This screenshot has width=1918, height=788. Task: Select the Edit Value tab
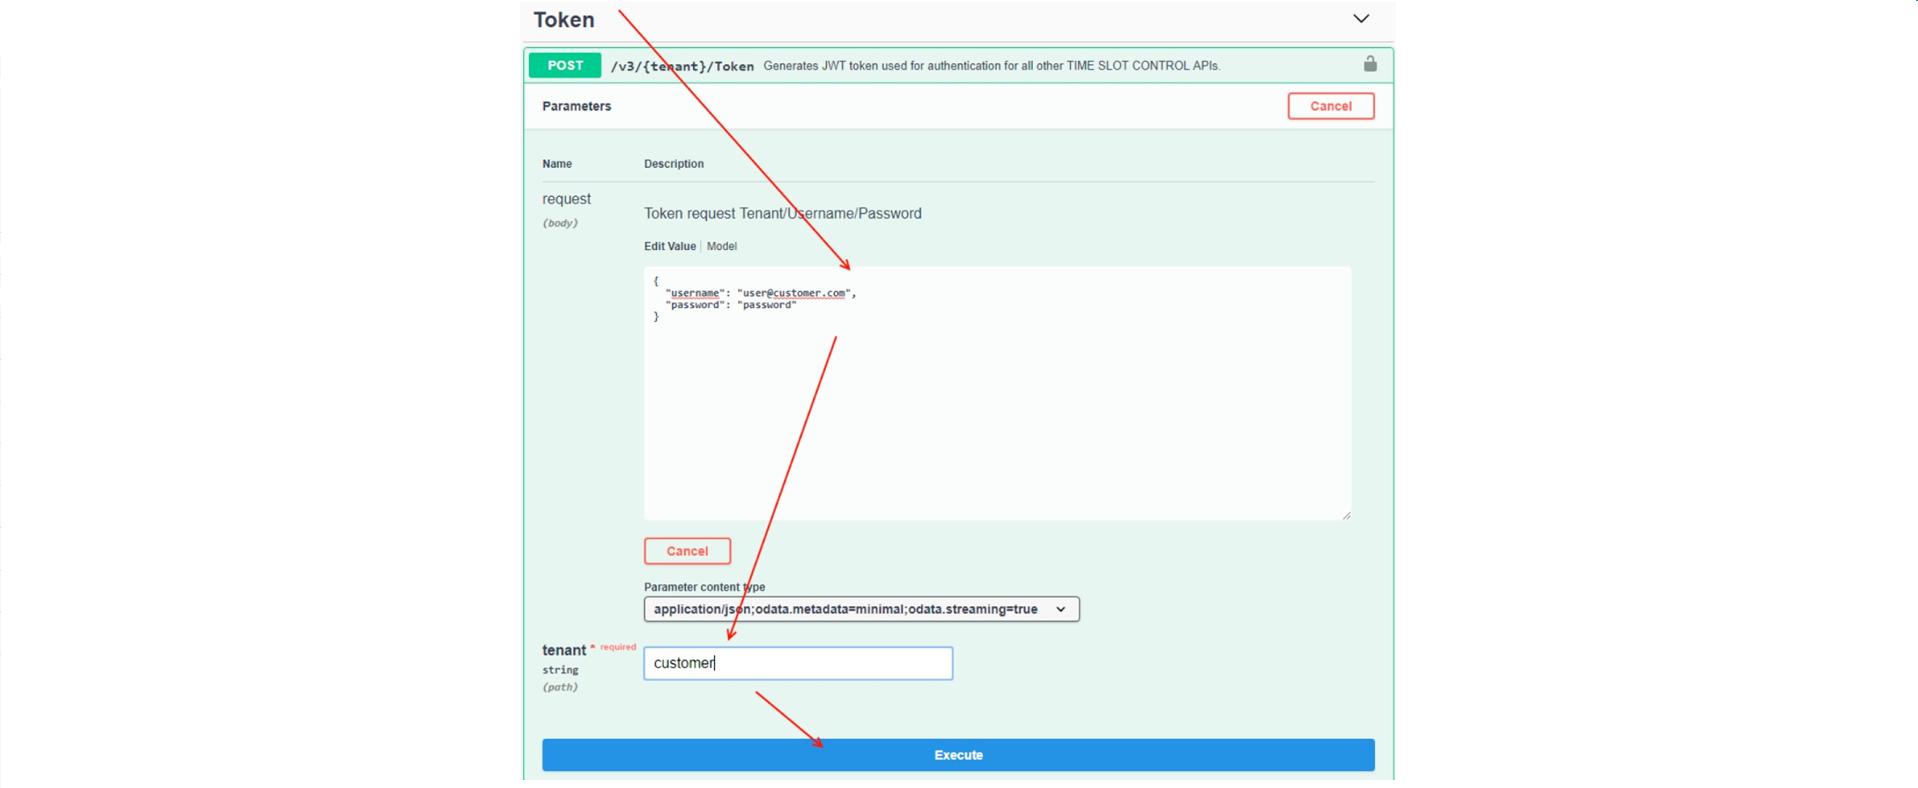pos(669,246)
